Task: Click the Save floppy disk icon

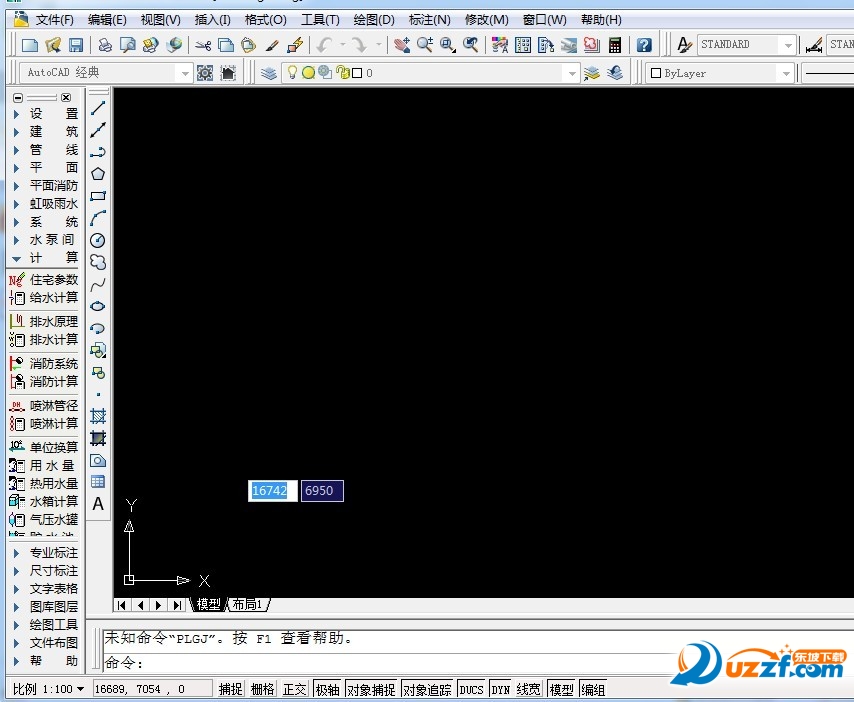Action: coord(76,45)
